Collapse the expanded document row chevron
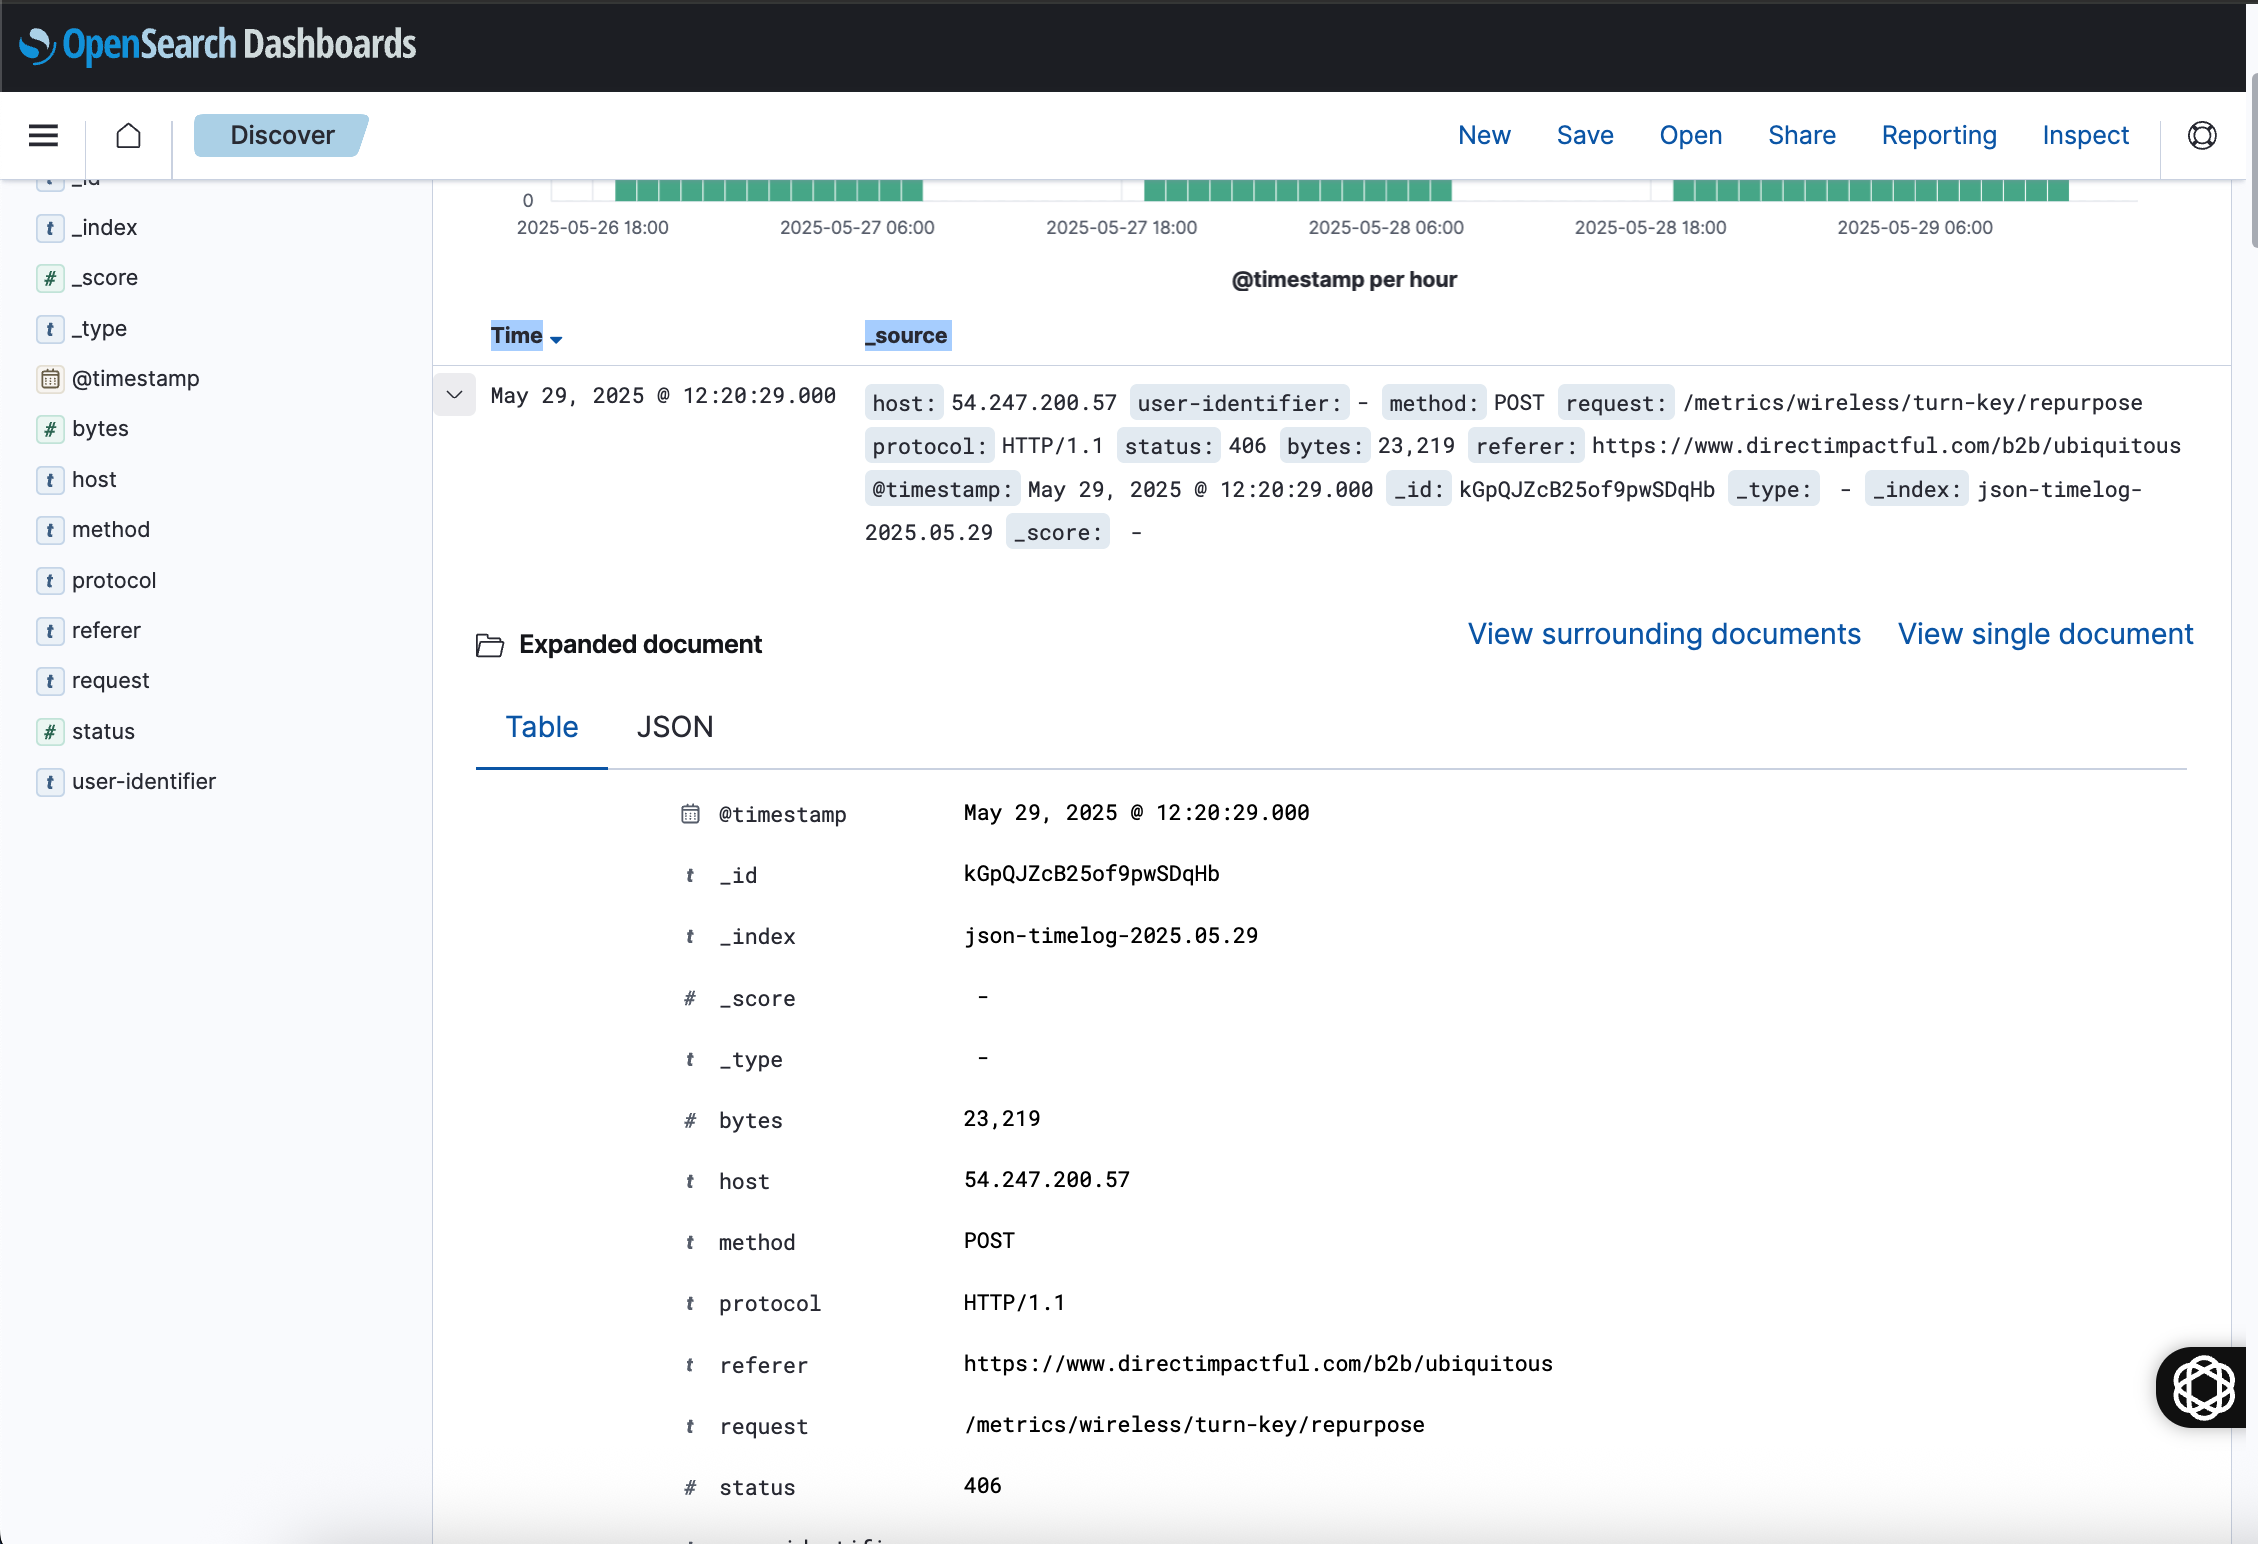2258x1544 pixels. (x=454, y=395)
